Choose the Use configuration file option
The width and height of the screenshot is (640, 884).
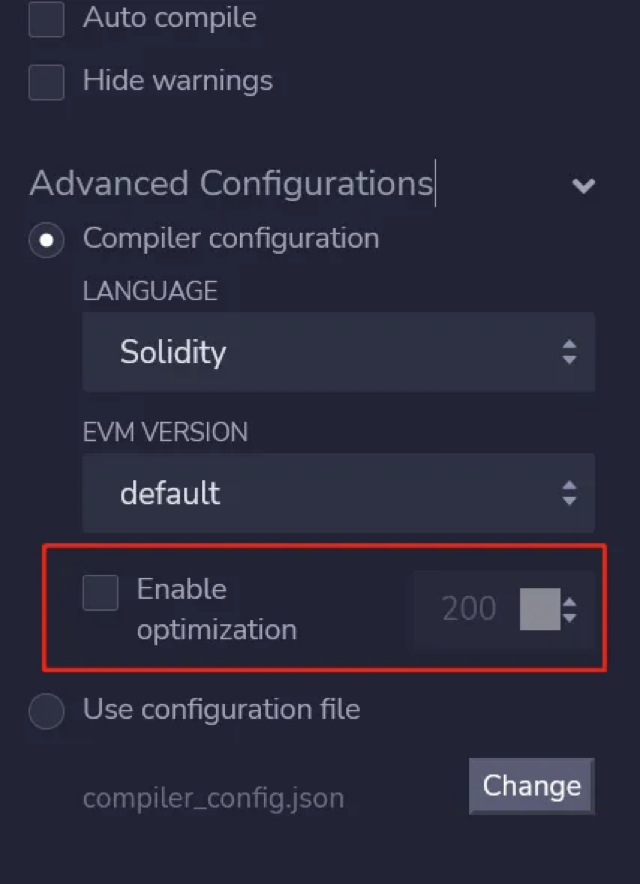coord(46,711)
